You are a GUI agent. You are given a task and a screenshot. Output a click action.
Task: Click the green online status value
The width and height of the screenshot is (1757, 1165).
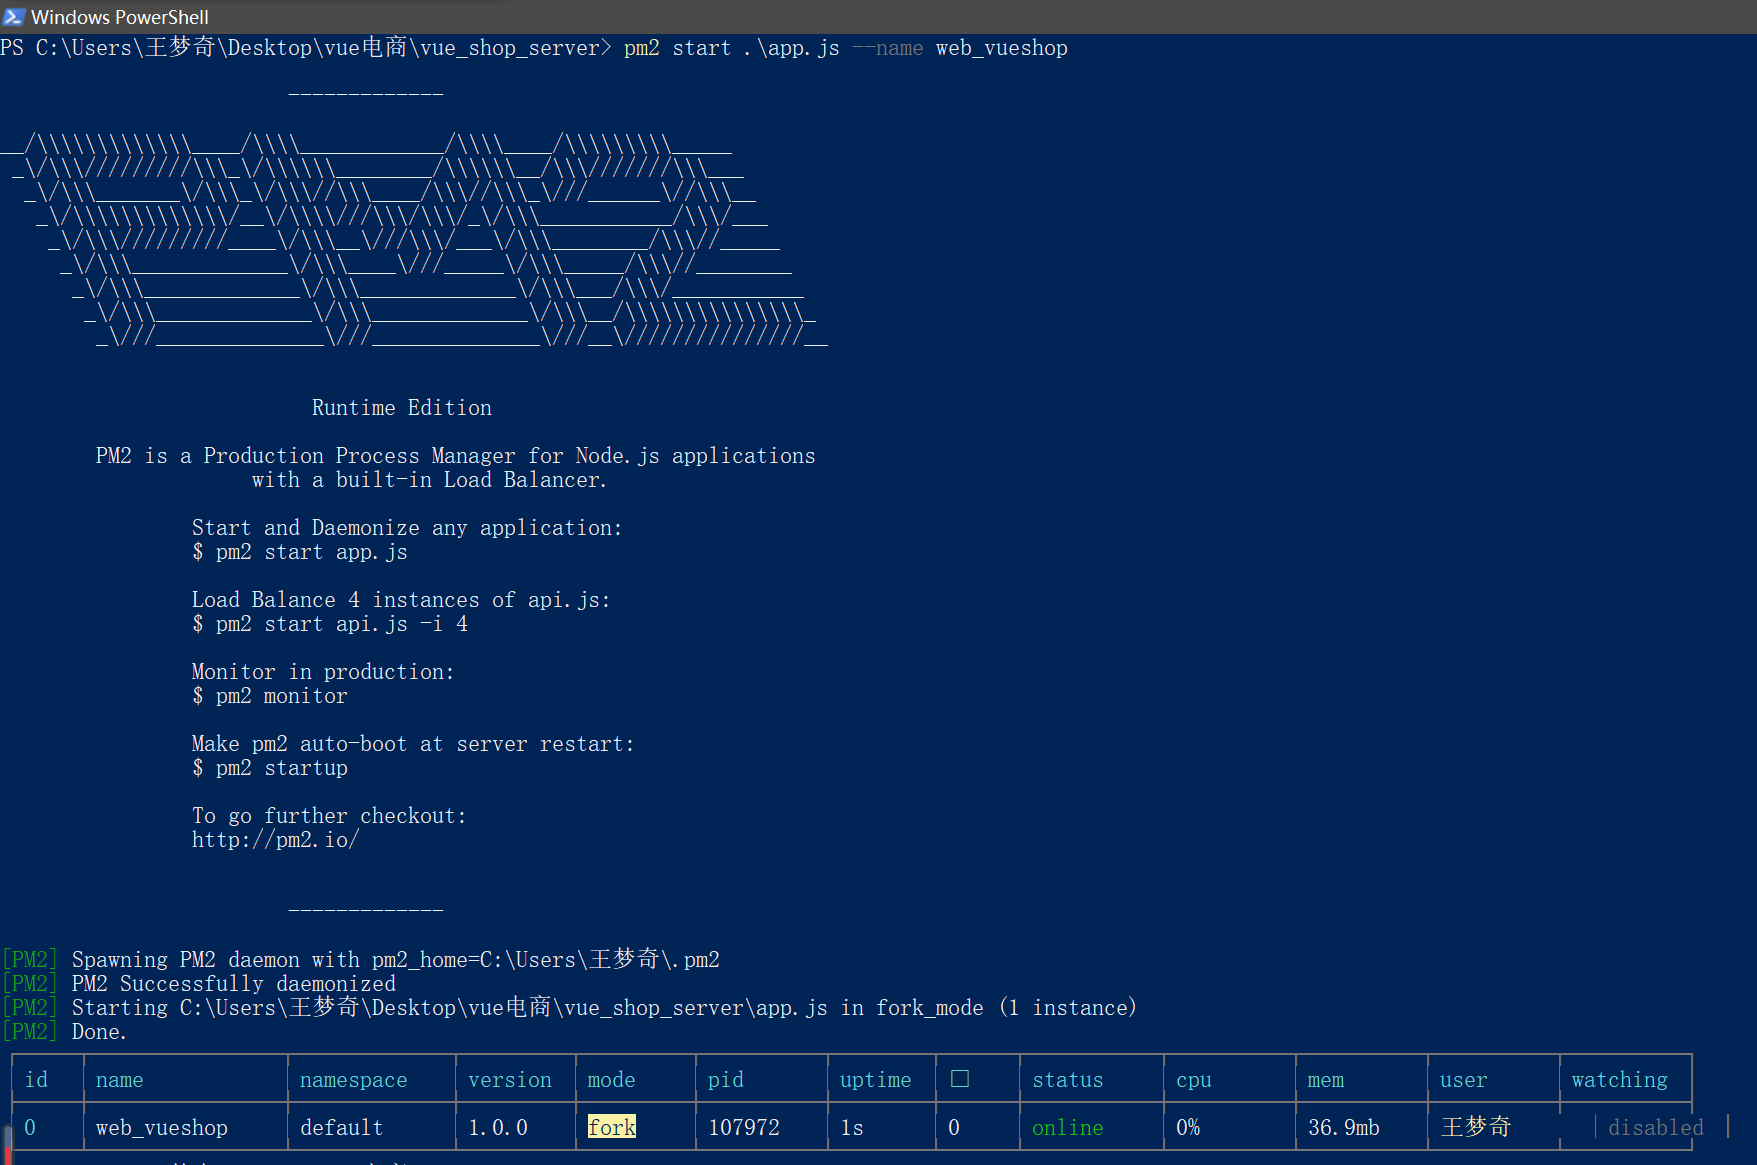point(1067,1127)
